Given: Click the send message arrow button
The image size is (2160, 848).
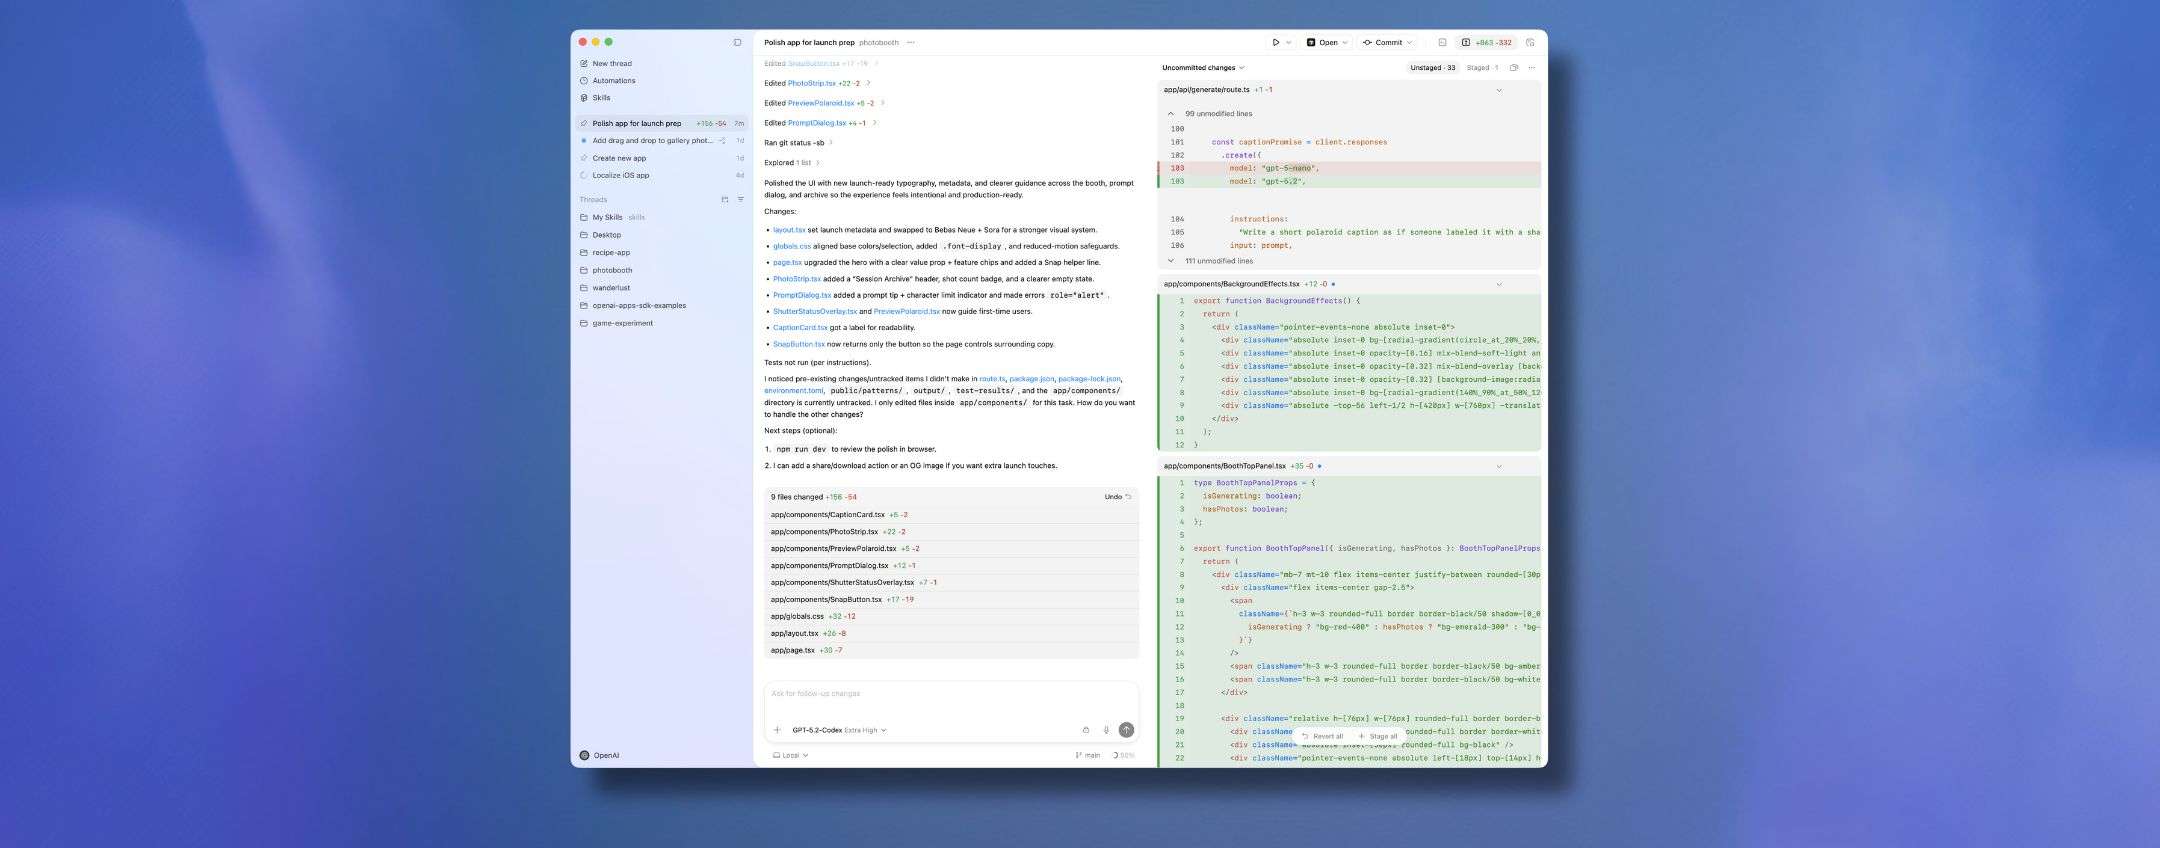Looking at the screenshot, I should pos(1126,730).
